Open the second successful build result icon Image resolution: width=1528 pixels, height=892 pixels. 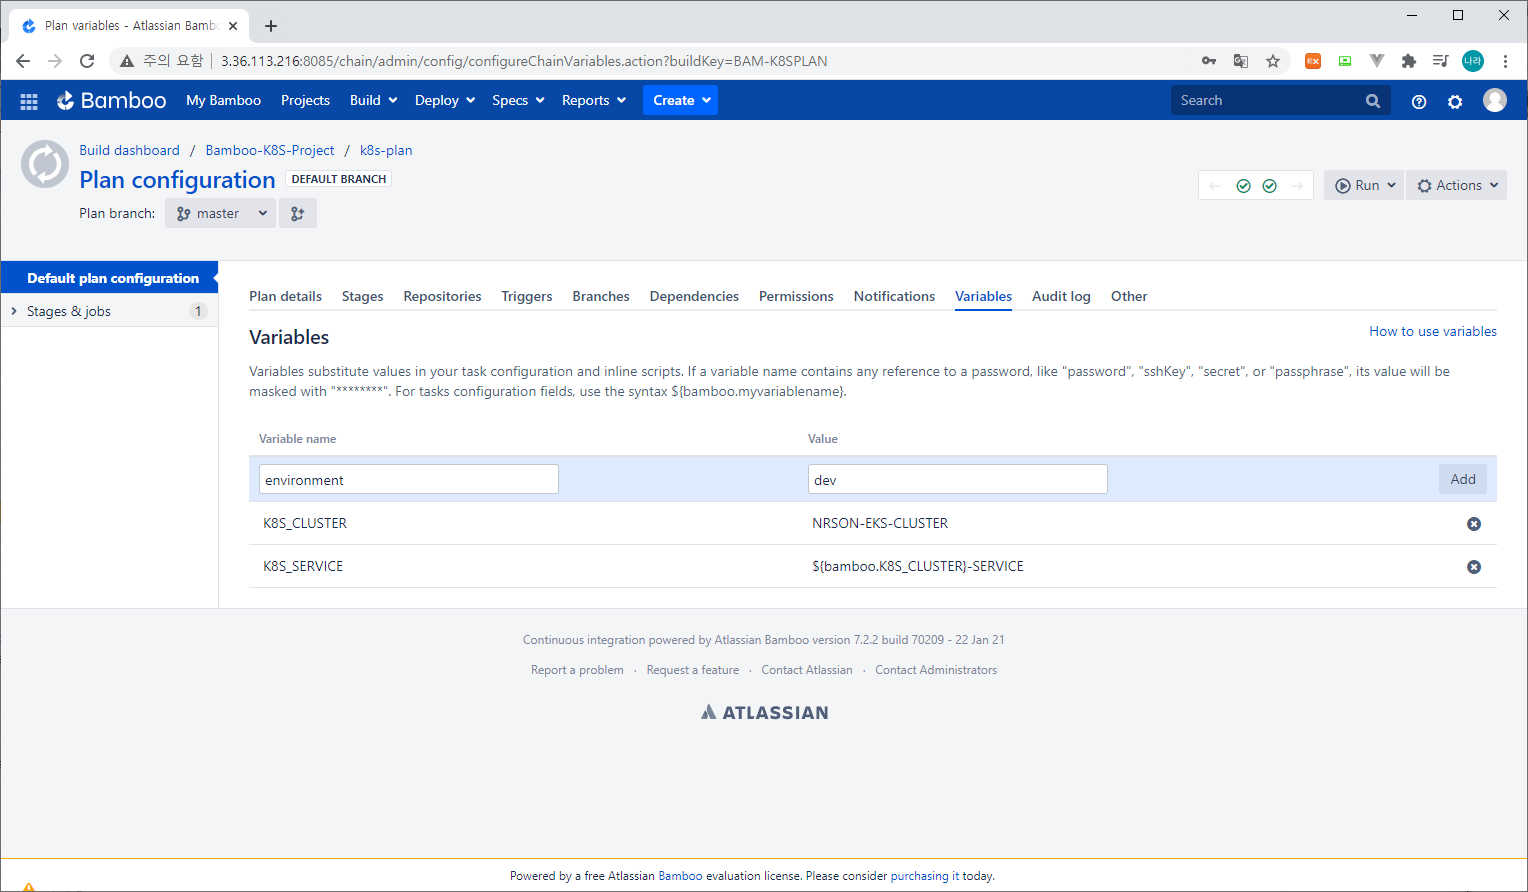(x=1269, y=186)
